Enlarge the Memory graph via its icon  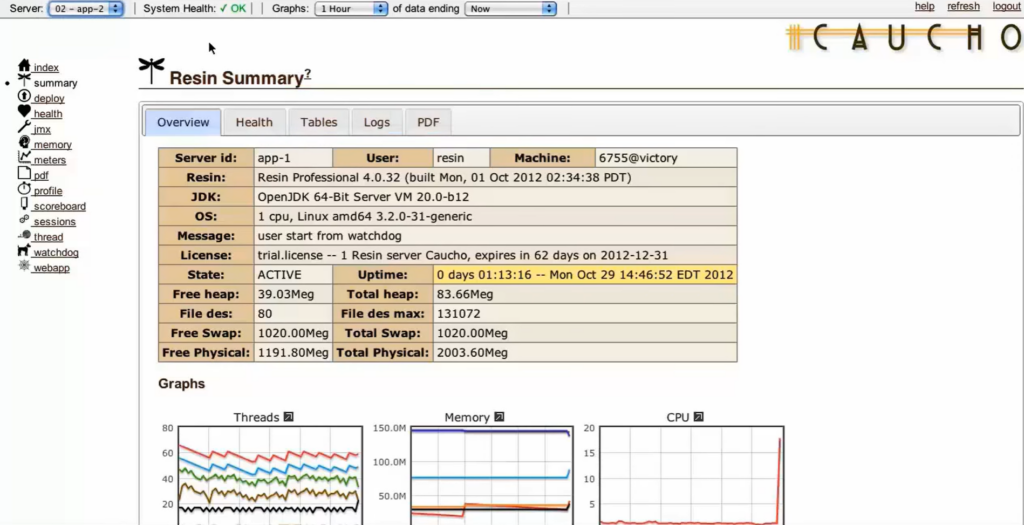tap(499, 417)
